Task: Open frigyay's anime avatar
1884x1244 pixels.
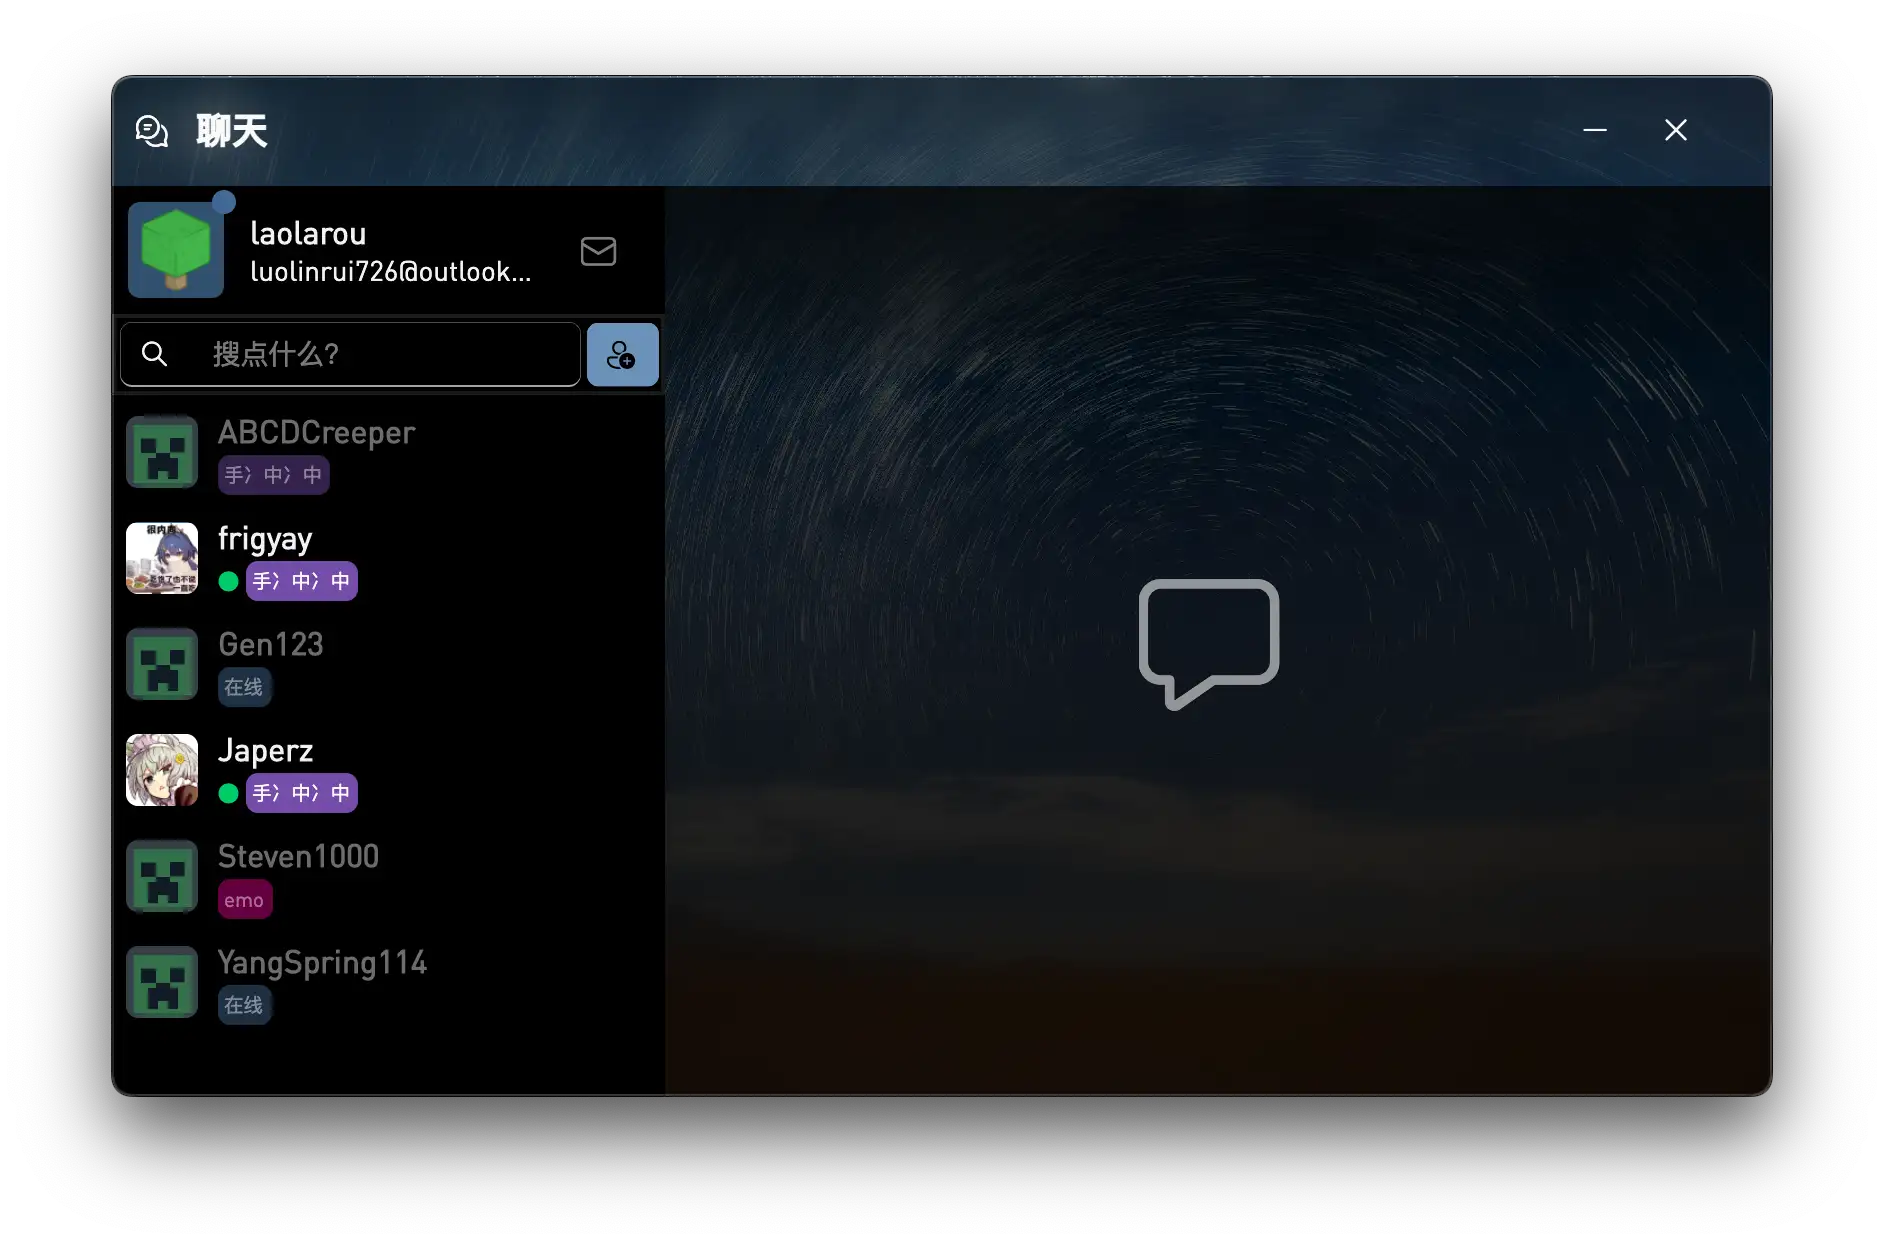Action: (162, 558)
